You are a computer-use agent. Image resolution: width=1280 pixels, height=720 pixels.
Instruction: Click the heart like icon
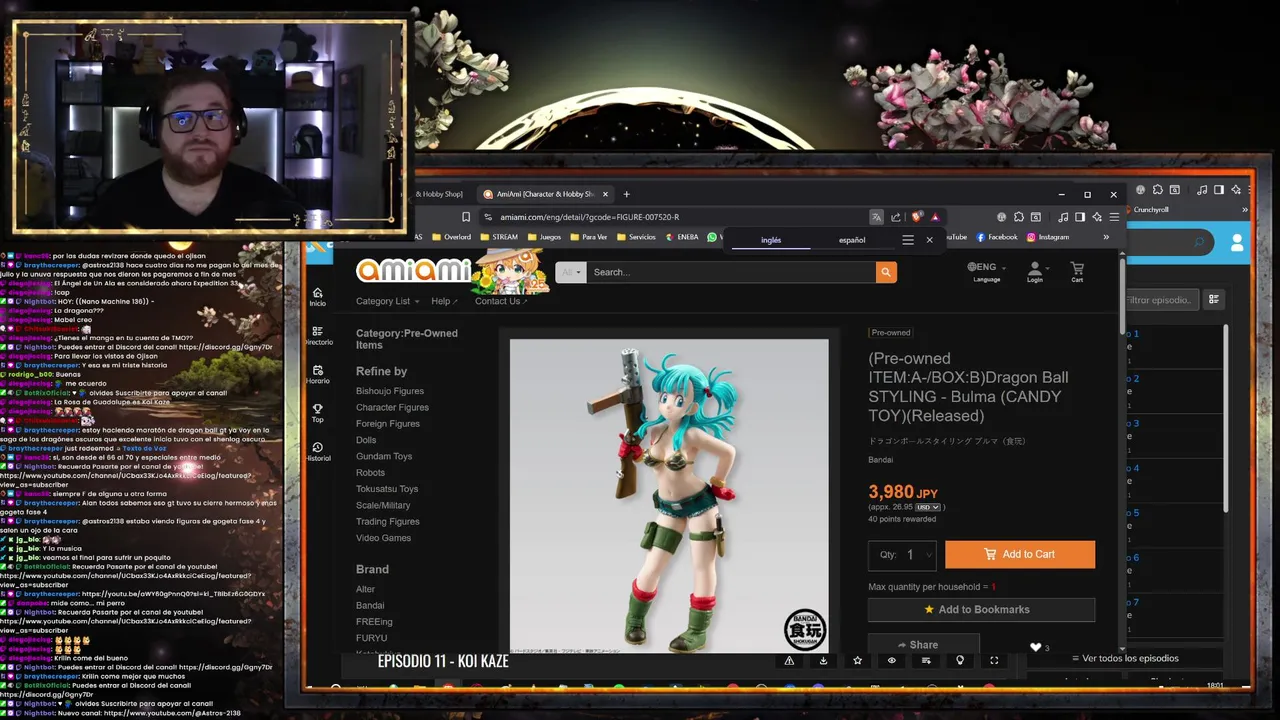[x=1035, y=647]
